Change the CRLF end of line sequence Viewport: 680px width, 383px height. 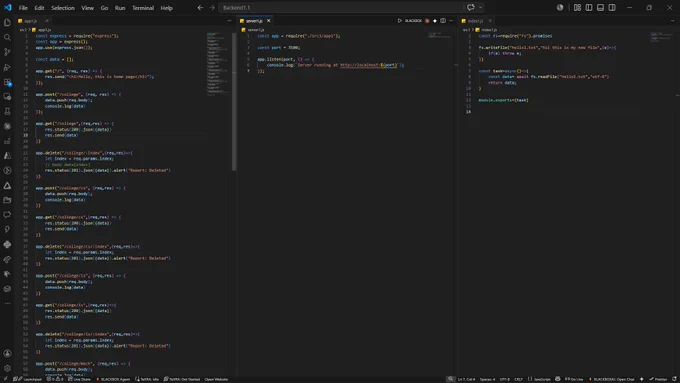[x=519, y=379]
